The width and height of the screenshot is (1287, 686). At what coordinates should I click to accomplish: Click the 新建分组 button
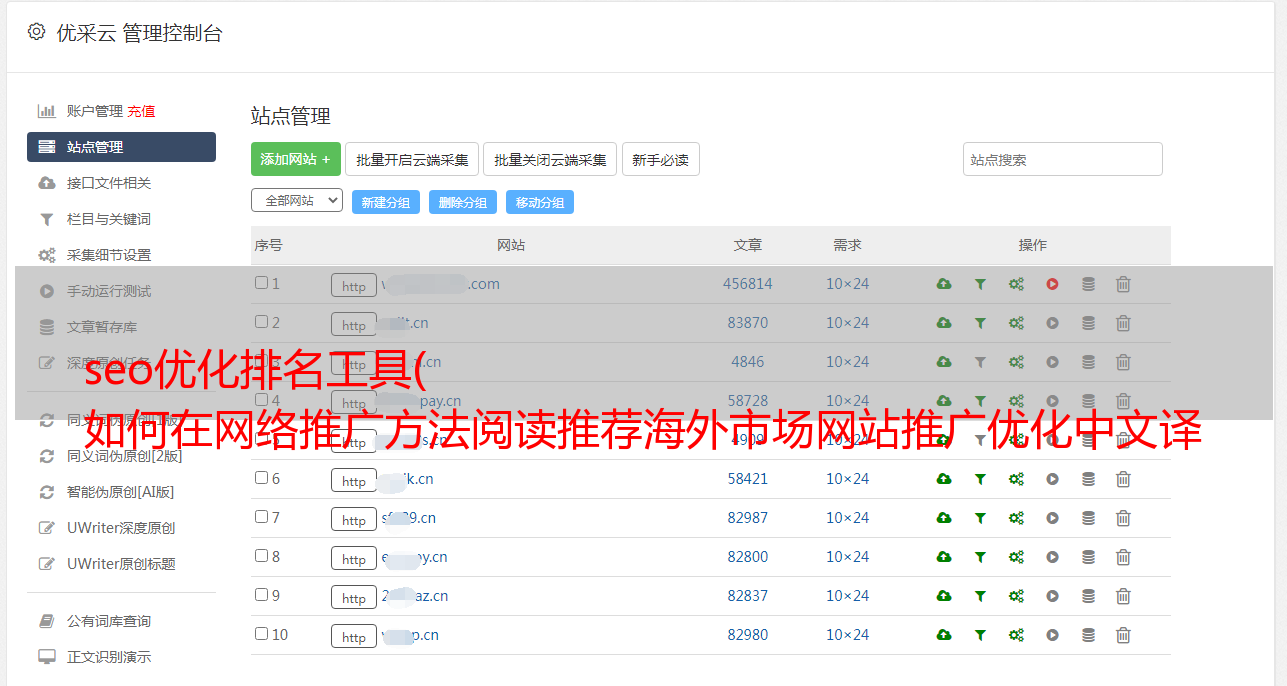[386, 202]
